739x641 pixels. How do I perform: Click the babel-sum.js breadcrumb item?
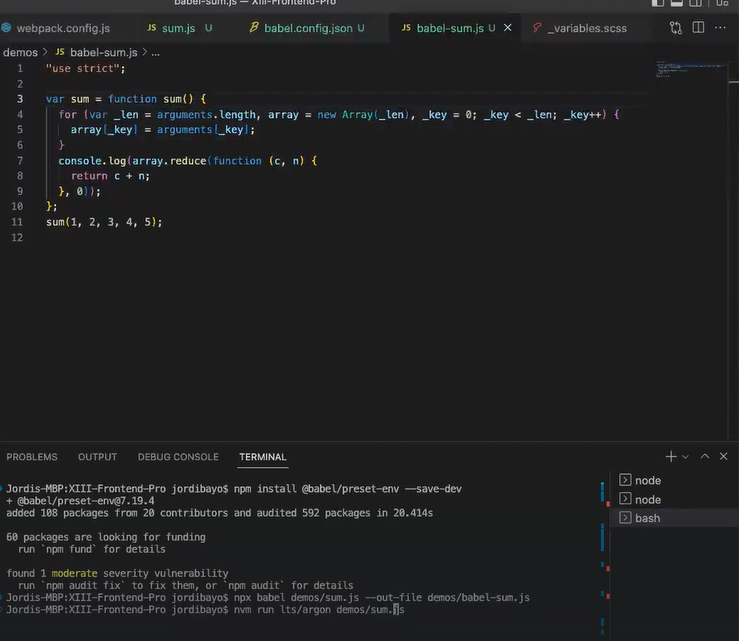tap(104, 52)
